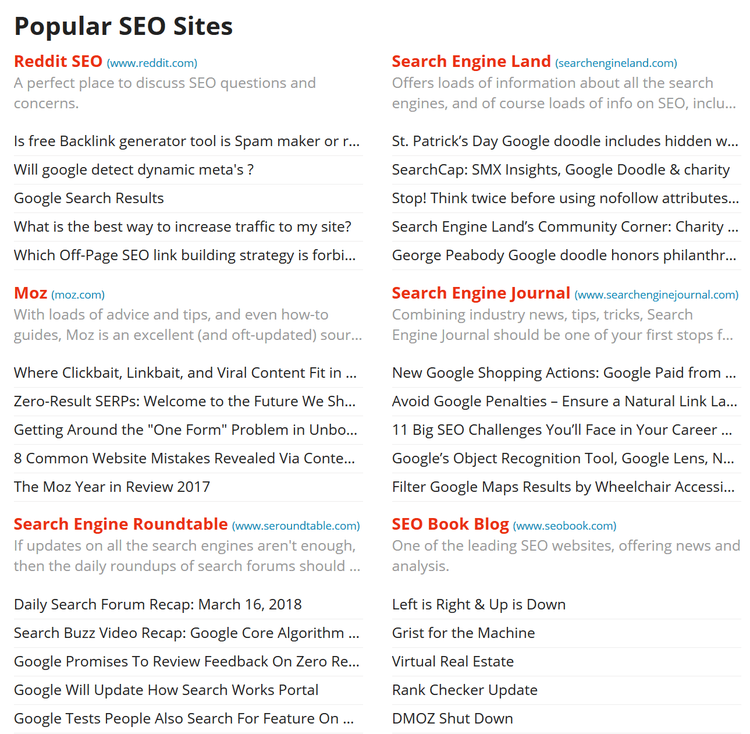Open the SEO Book Blog heading
Screen dimensions: 750x734
click(x=450, y=524)
